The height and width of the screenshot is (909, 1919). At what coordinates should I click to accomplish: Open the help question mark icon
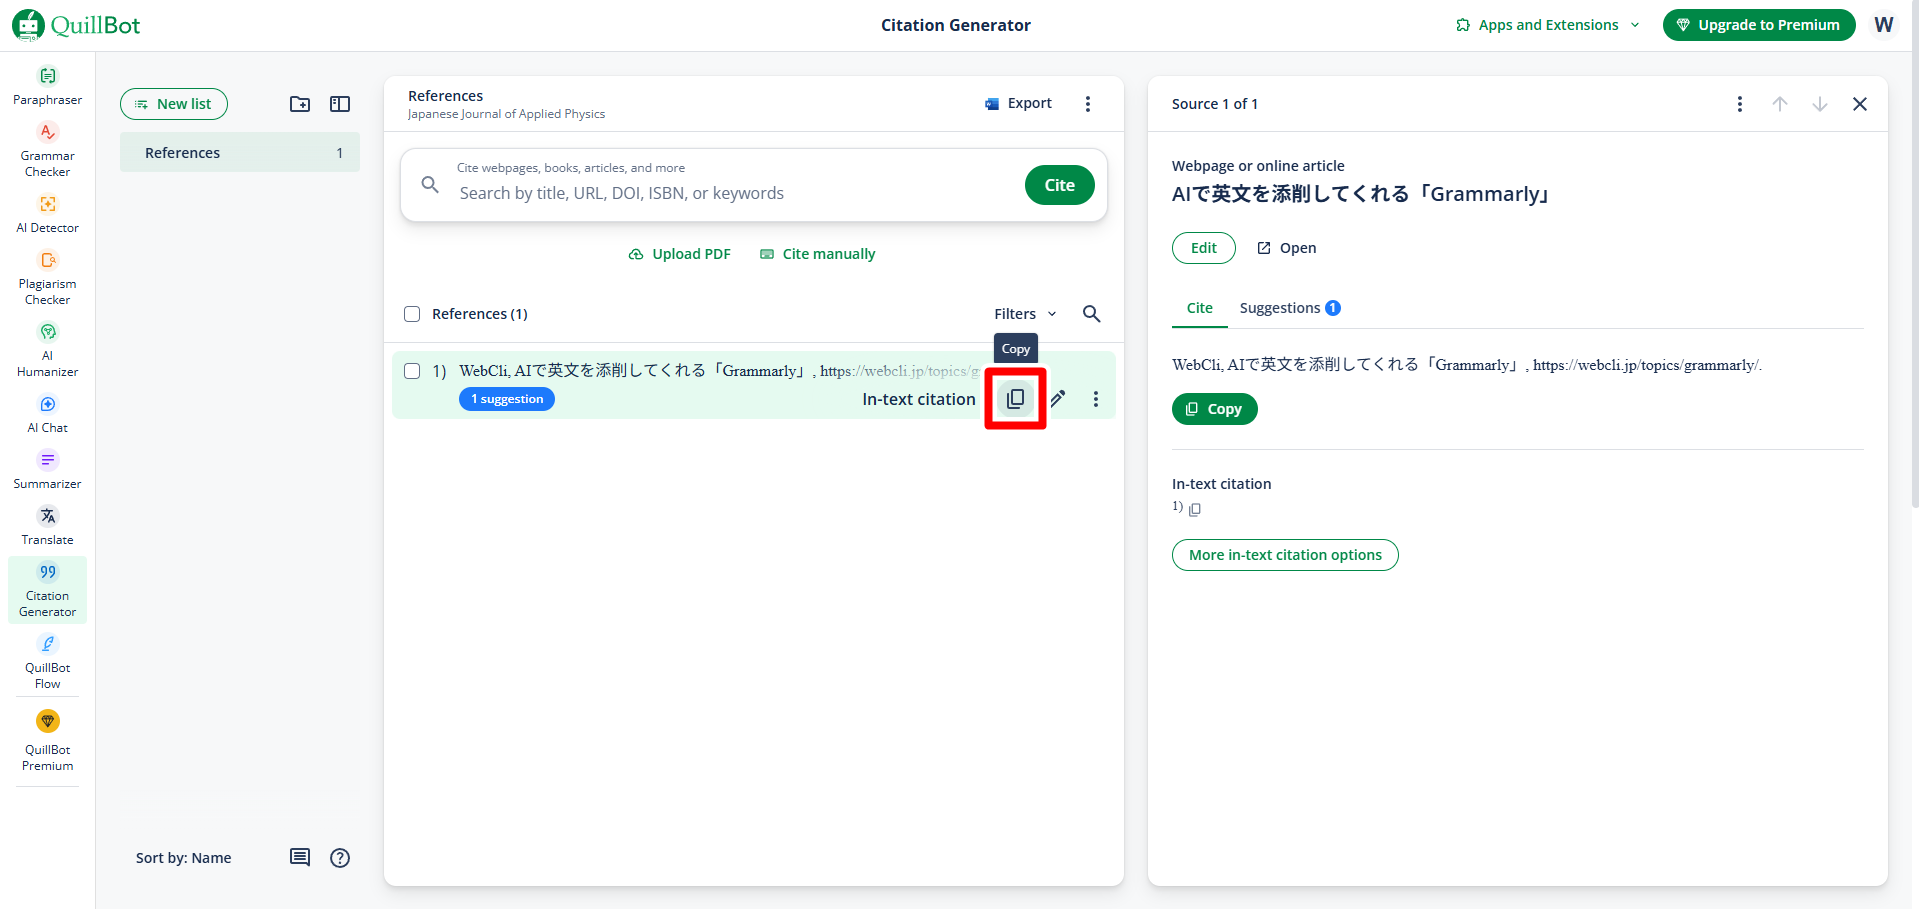[x=340, y=857]
